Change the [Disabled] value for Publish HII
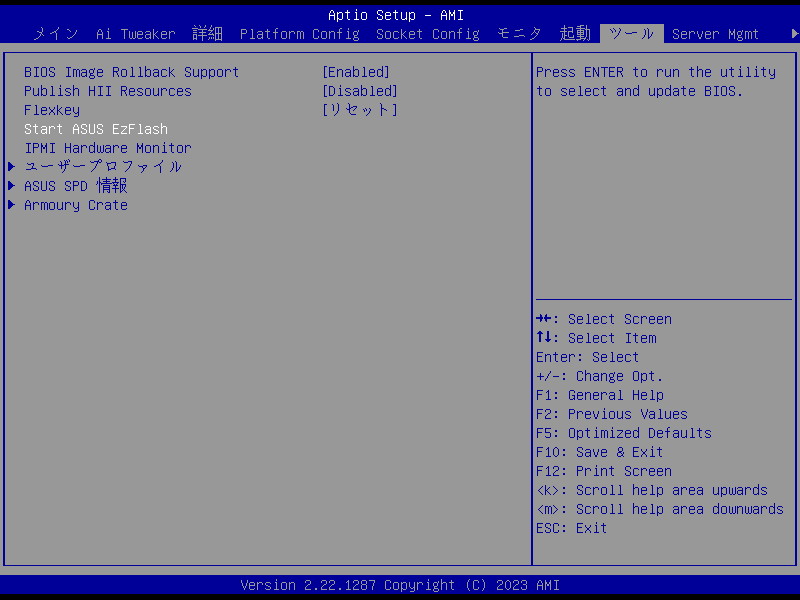Image resolution: width=800 pixels, height=600 pixels. (360, 91)
